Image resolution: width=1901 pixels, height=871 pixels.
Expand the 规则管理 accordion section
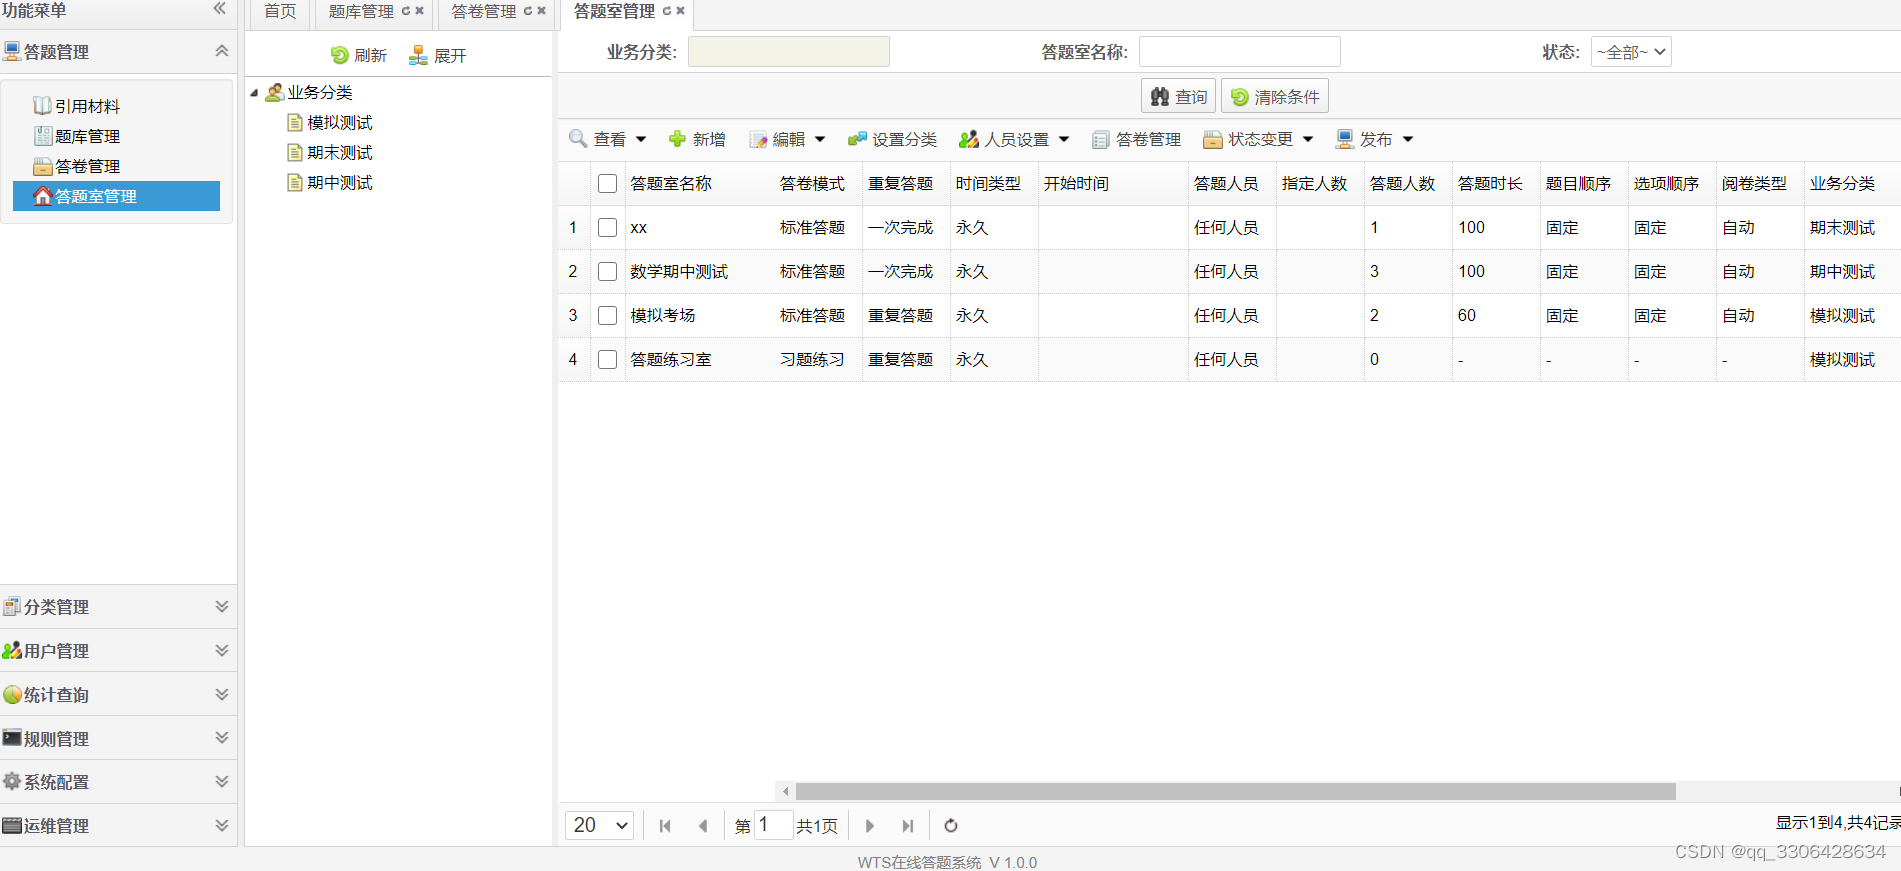point(222,738)
